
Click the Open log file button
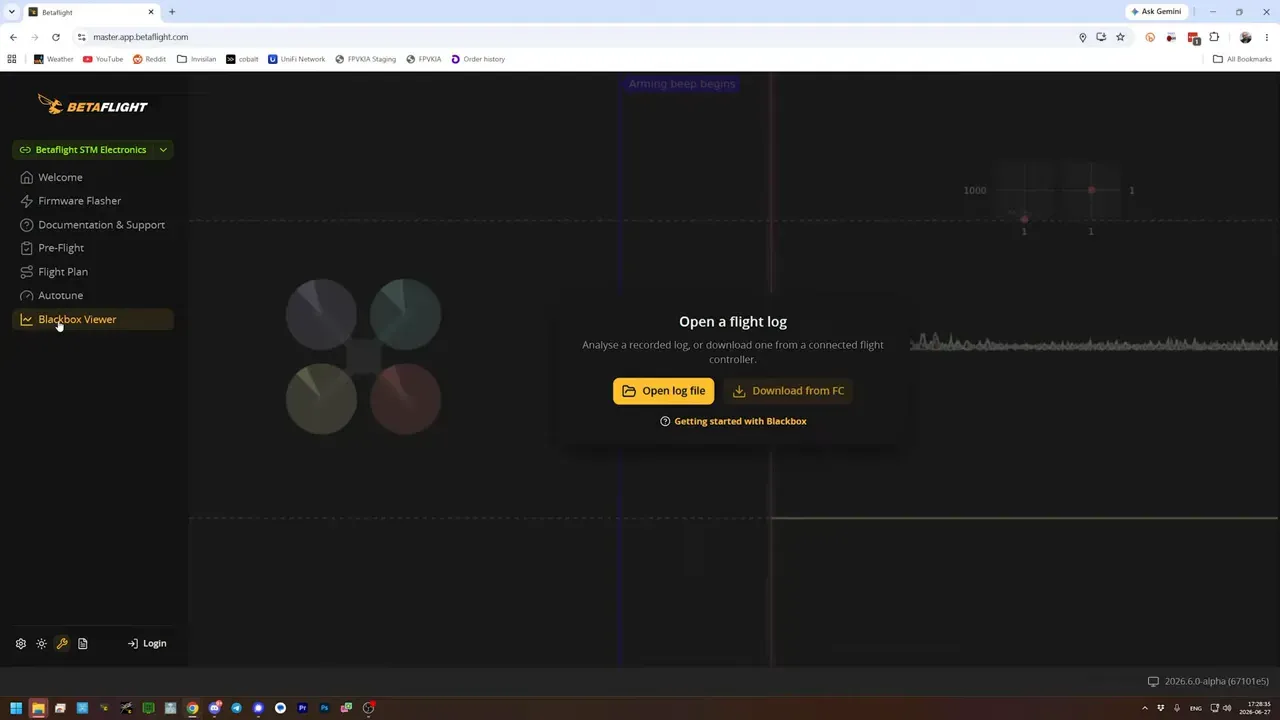663,391
